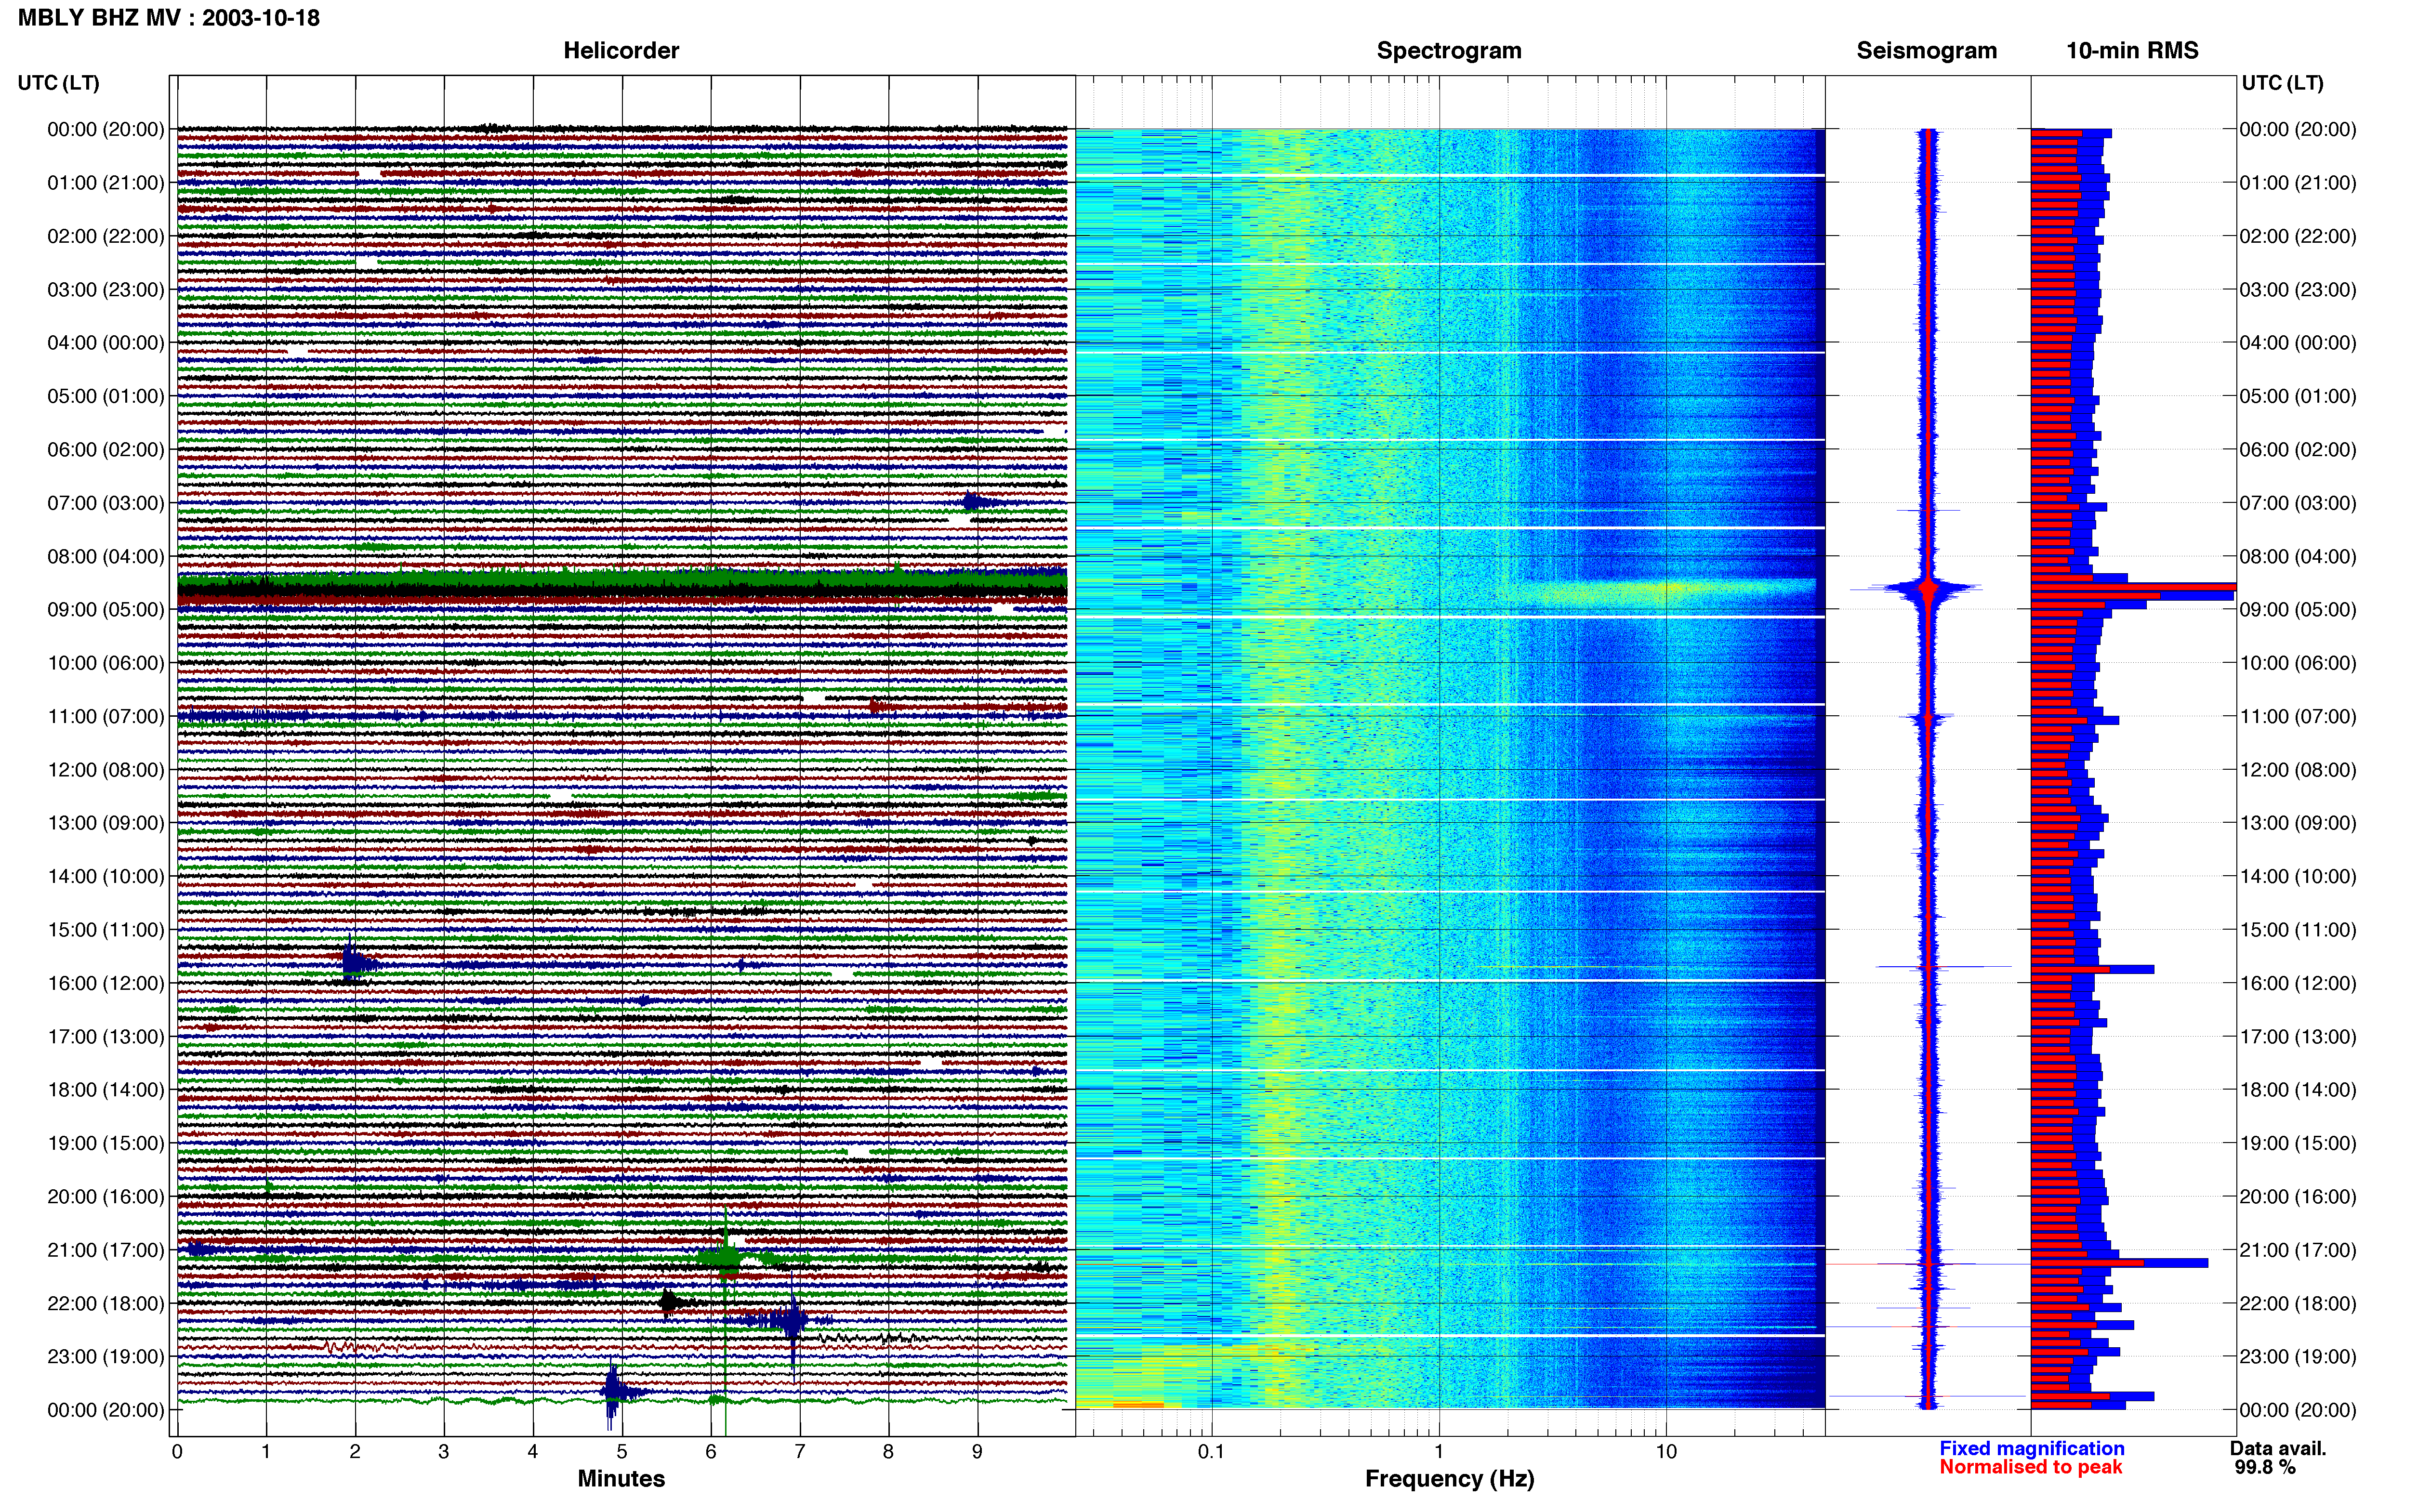Click the 'Frequency (Hz)' axis label
Screen dimensions: 2418x1512
point(1449,1479)
